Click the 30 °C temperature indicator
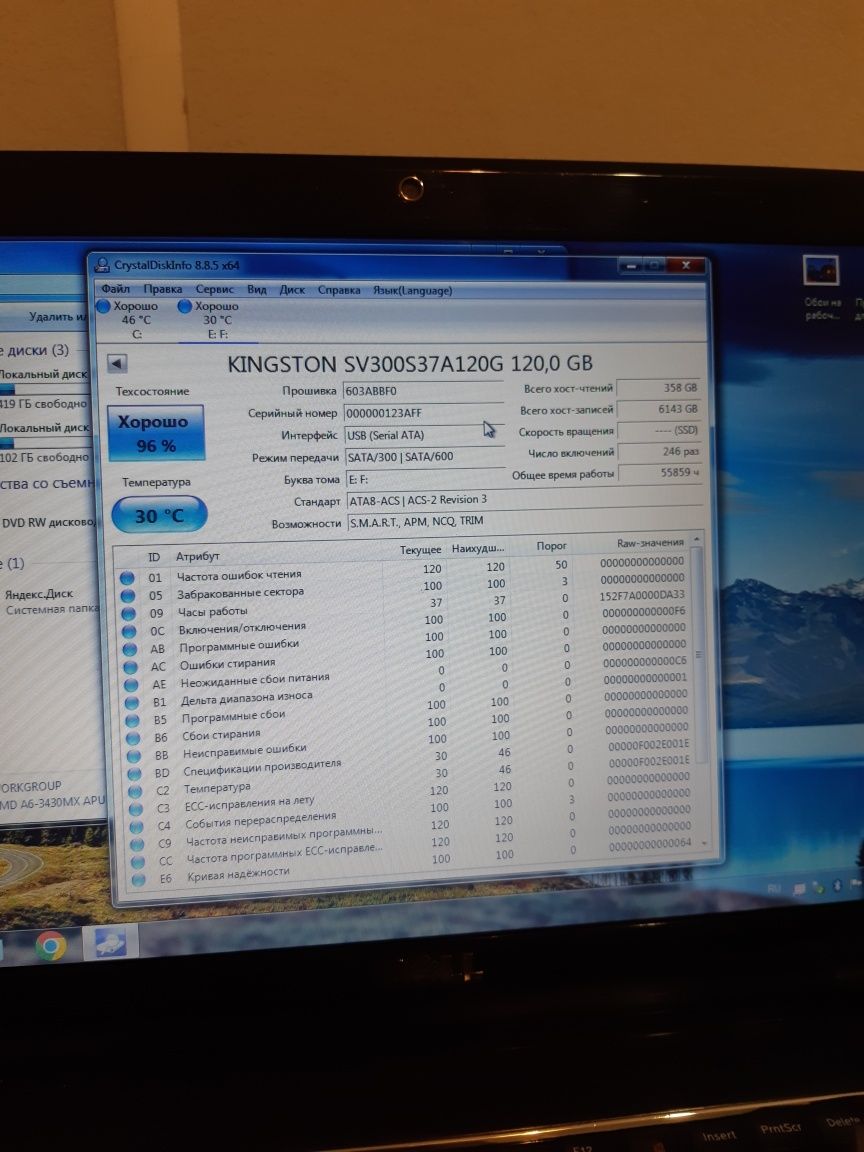Screen dimensions: 864x1152 [x=159, y=515]
